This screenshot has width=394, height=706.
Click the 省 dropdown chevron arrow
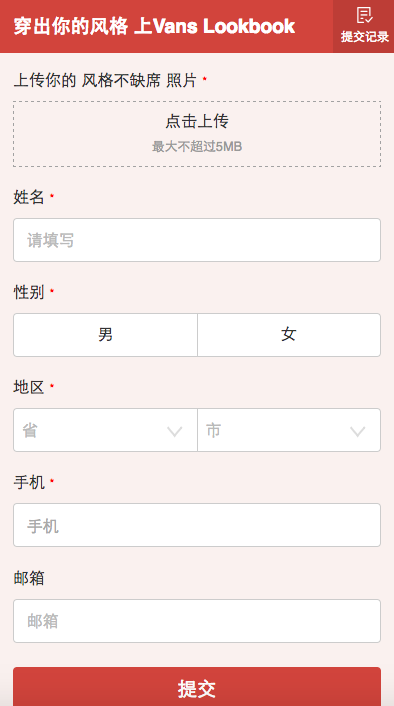point(175,432)
